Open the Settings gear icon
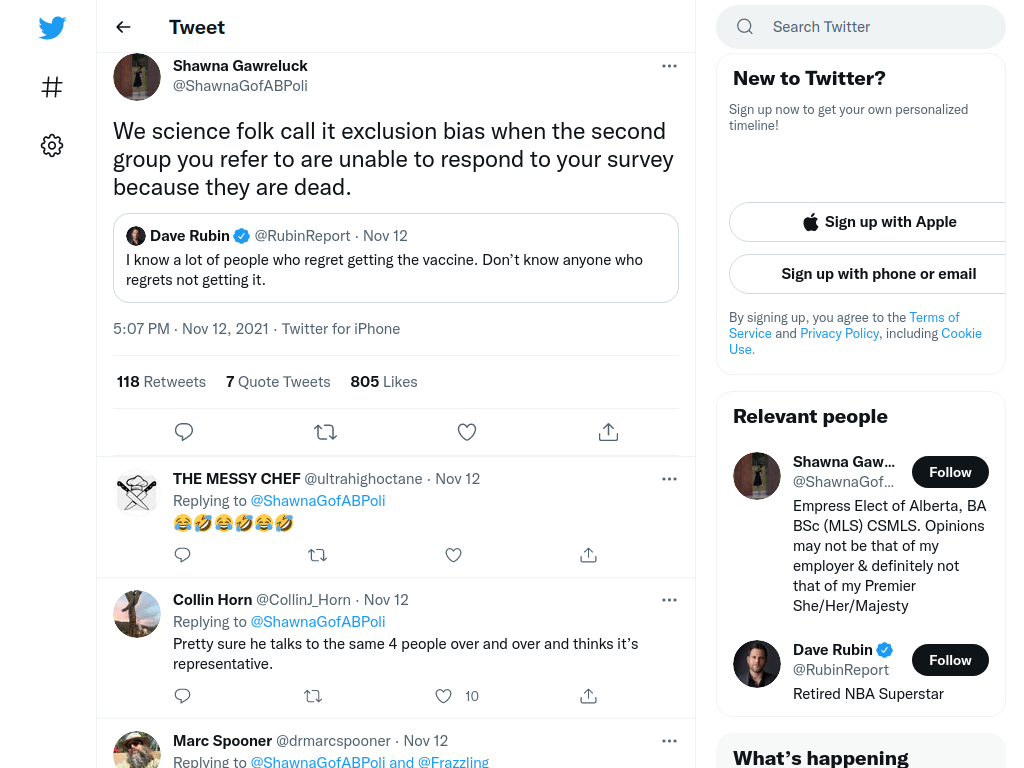This screenshot has height=768, width=1024. click(x=52, y=146)
